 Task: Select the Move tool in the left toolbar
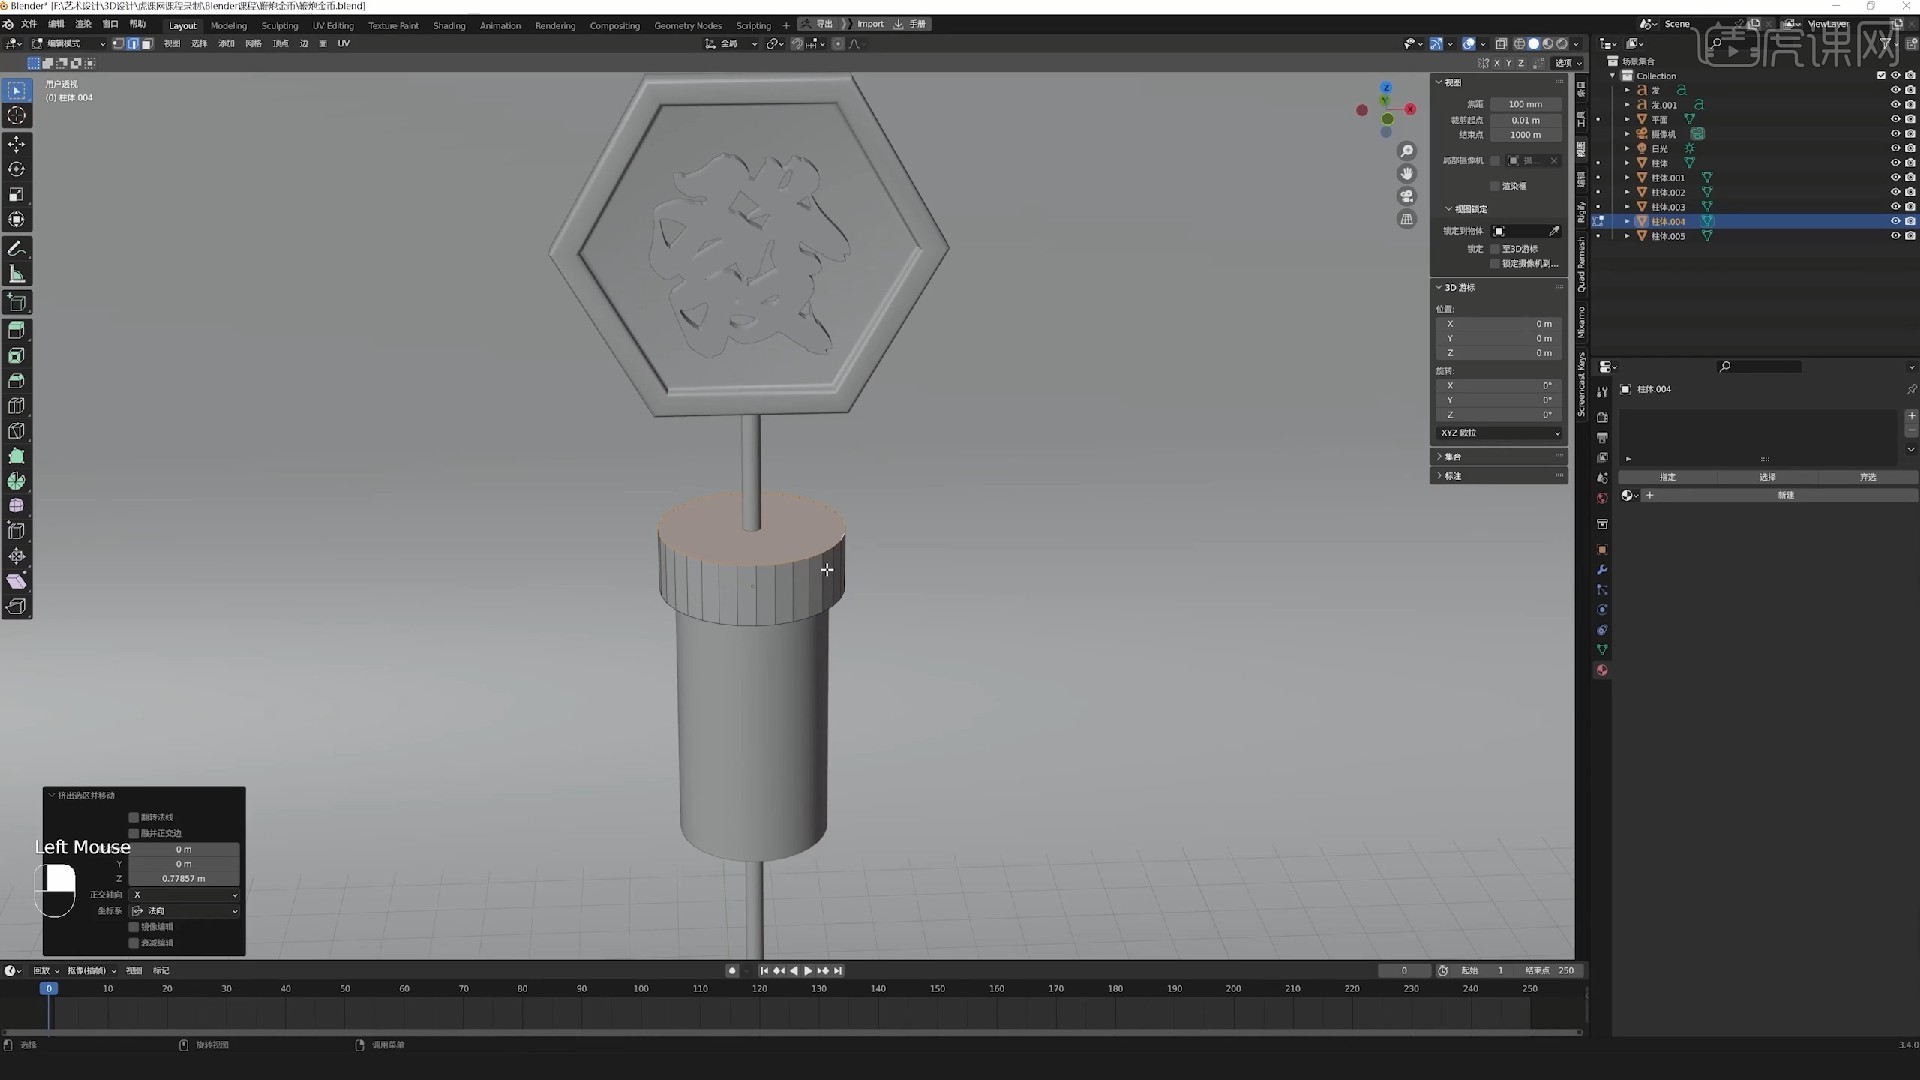tap(17, 145)
